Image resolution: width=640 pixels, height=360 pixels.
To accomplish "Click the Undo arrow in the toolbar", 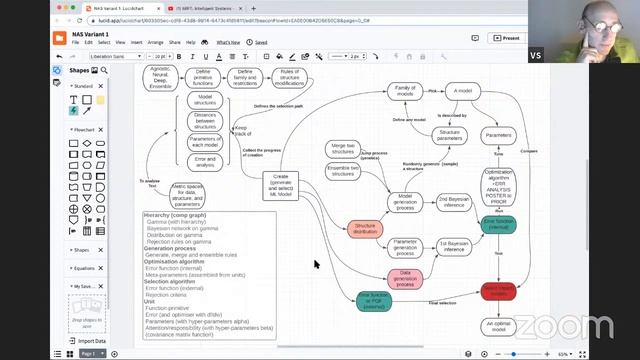I will [60, 56].
